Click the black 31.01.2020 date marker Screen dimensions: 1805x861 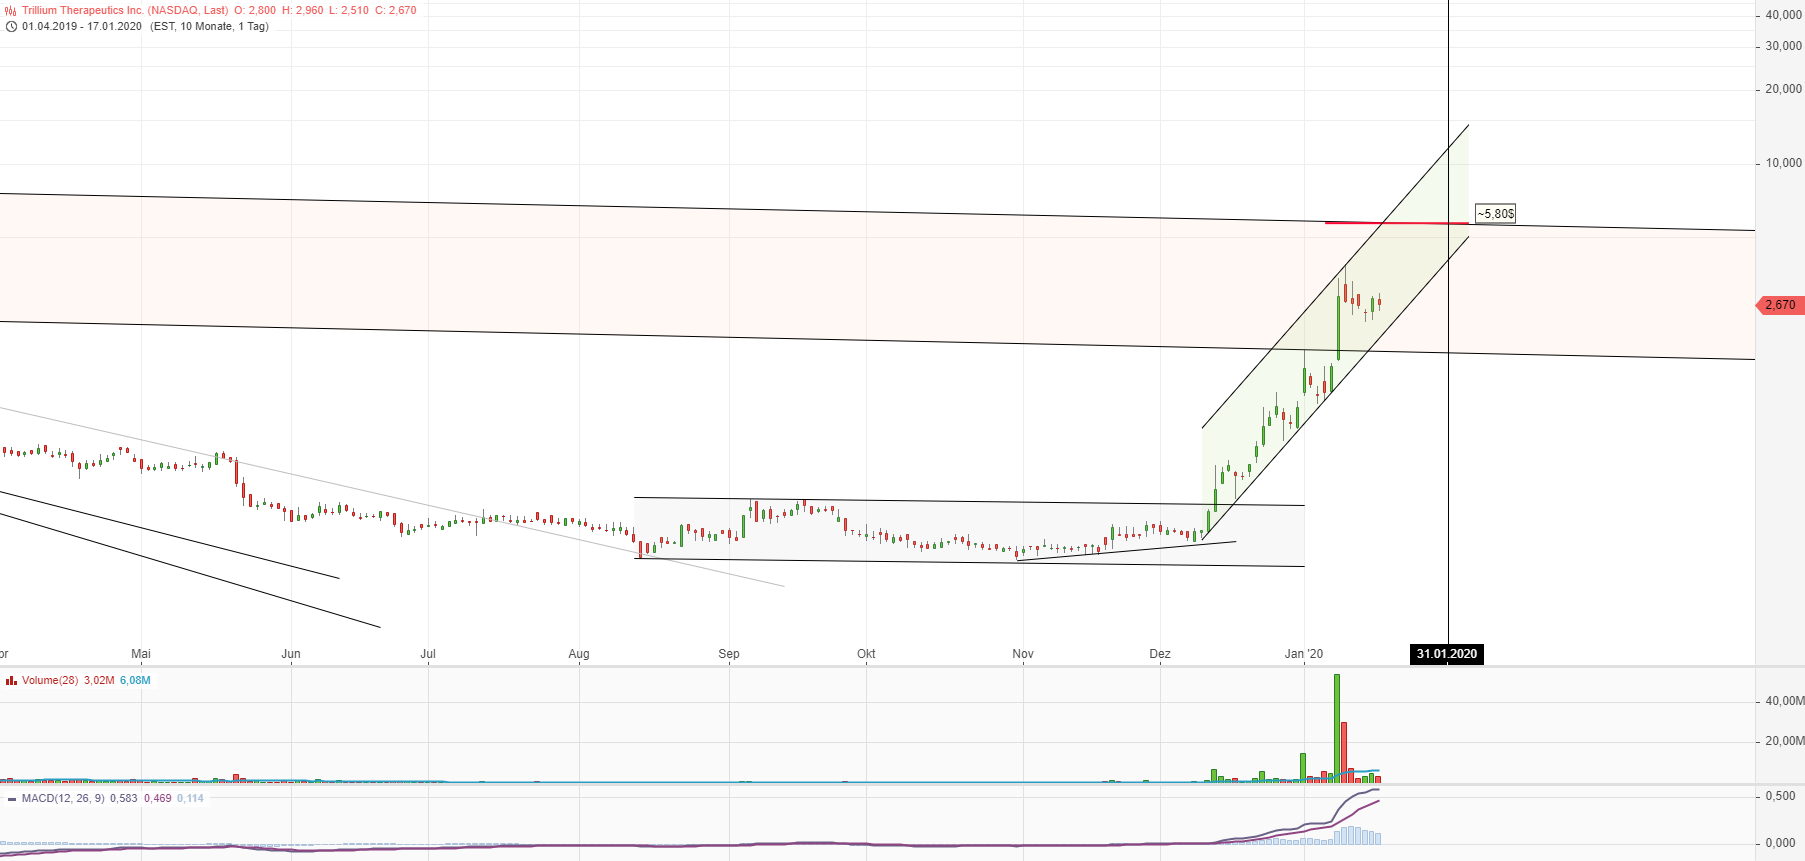coord(1446,654)
